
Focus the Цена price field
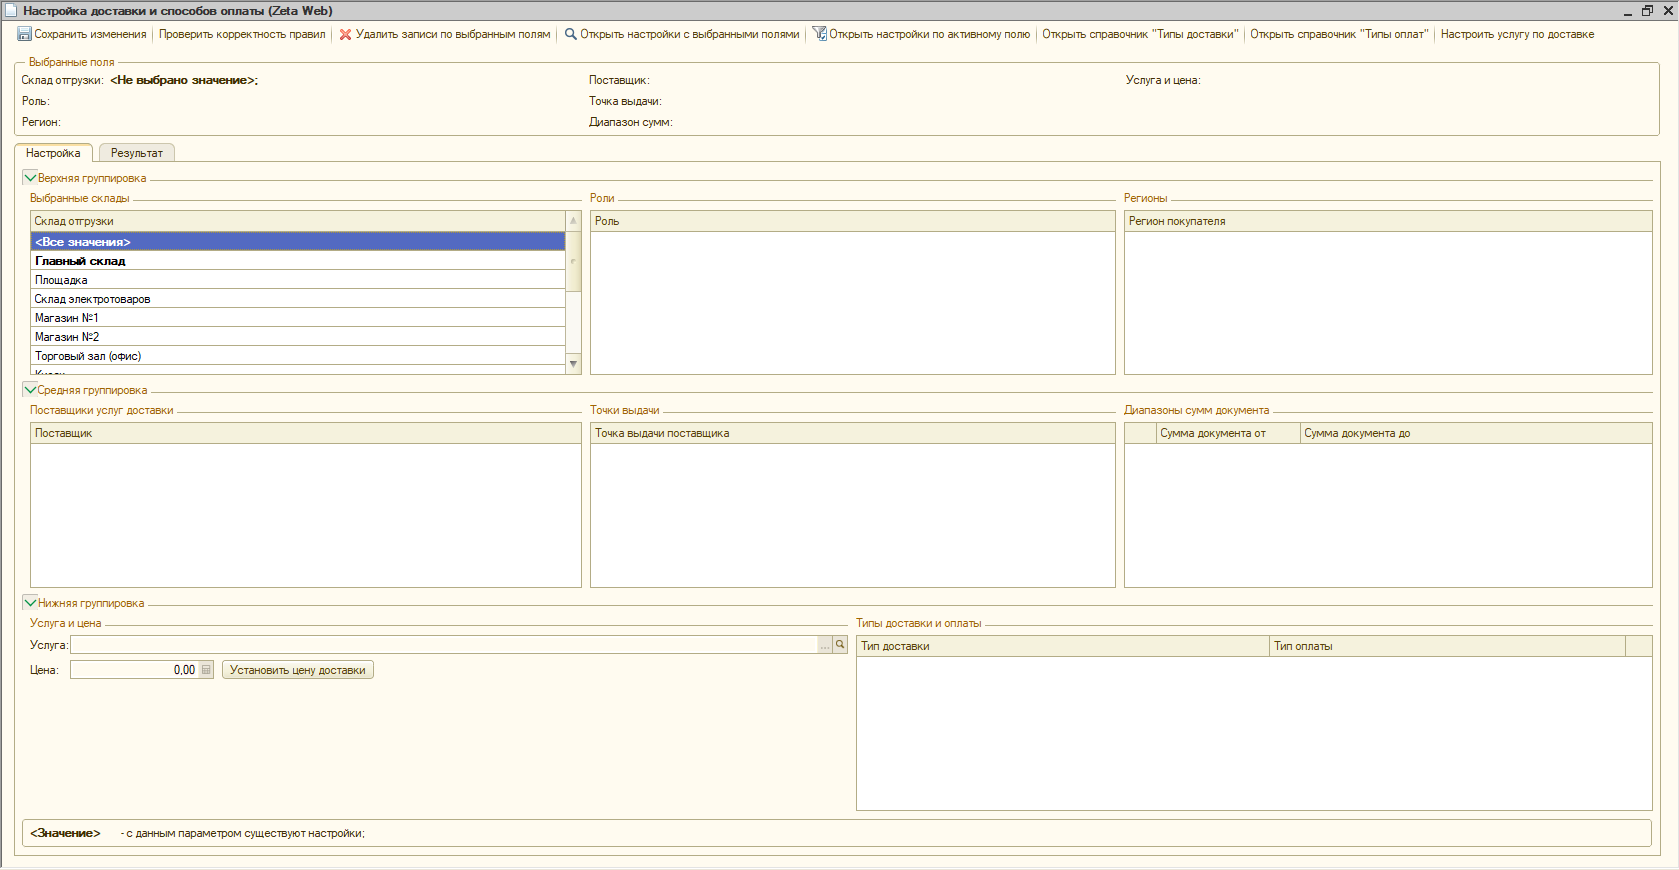click(134, 670)
